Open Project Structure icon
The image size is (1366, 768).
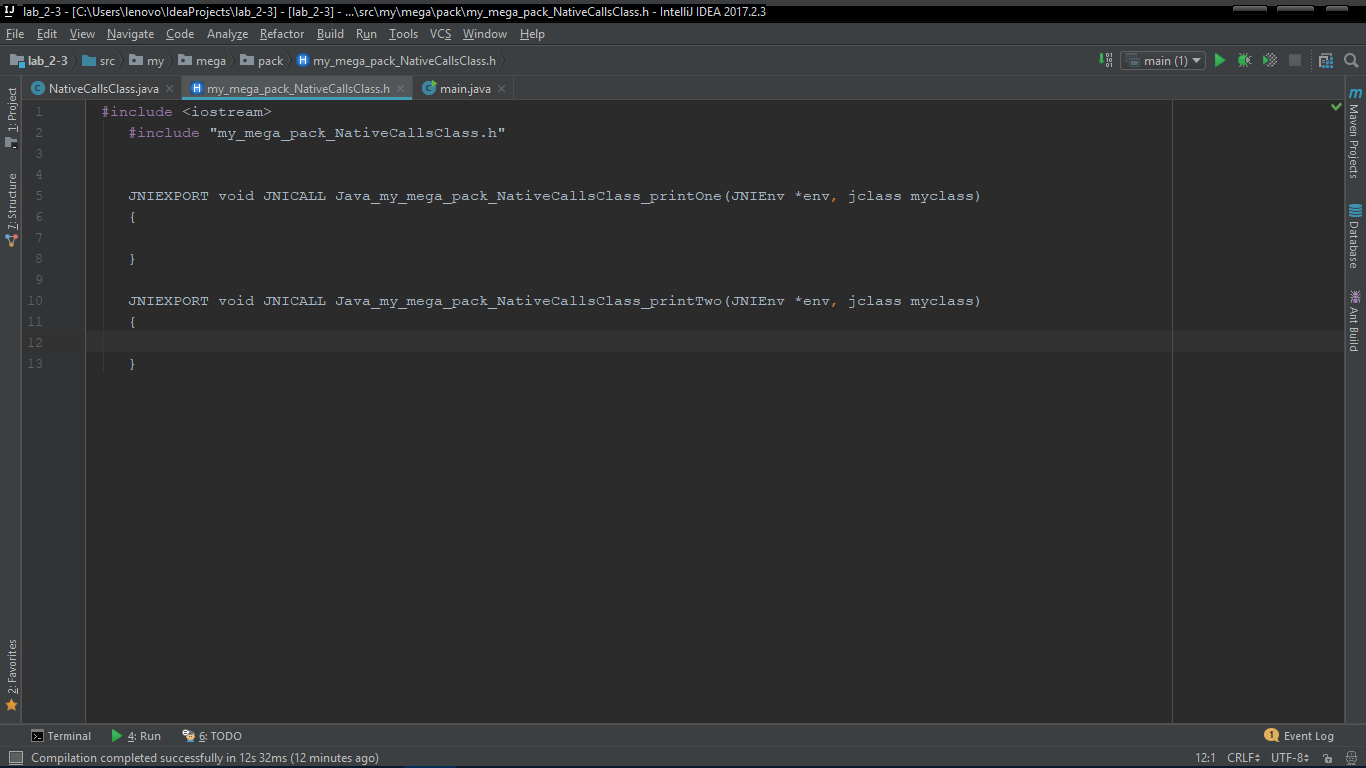[x=1326, y=60]
